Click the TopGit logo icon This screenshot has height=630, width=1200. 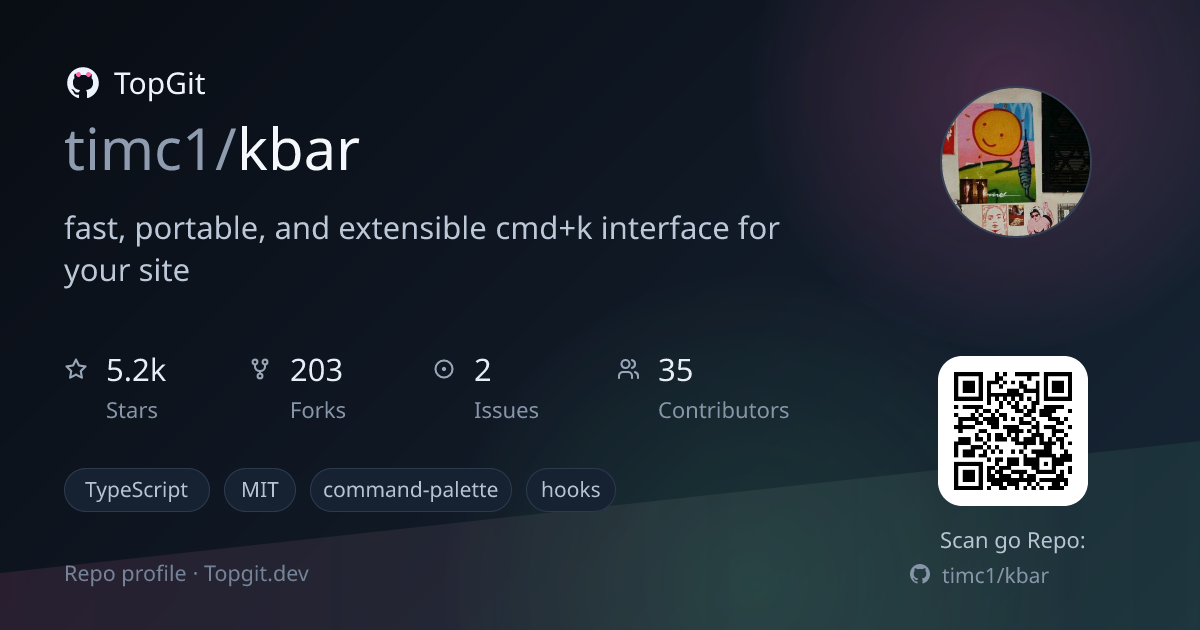(82, 84)
